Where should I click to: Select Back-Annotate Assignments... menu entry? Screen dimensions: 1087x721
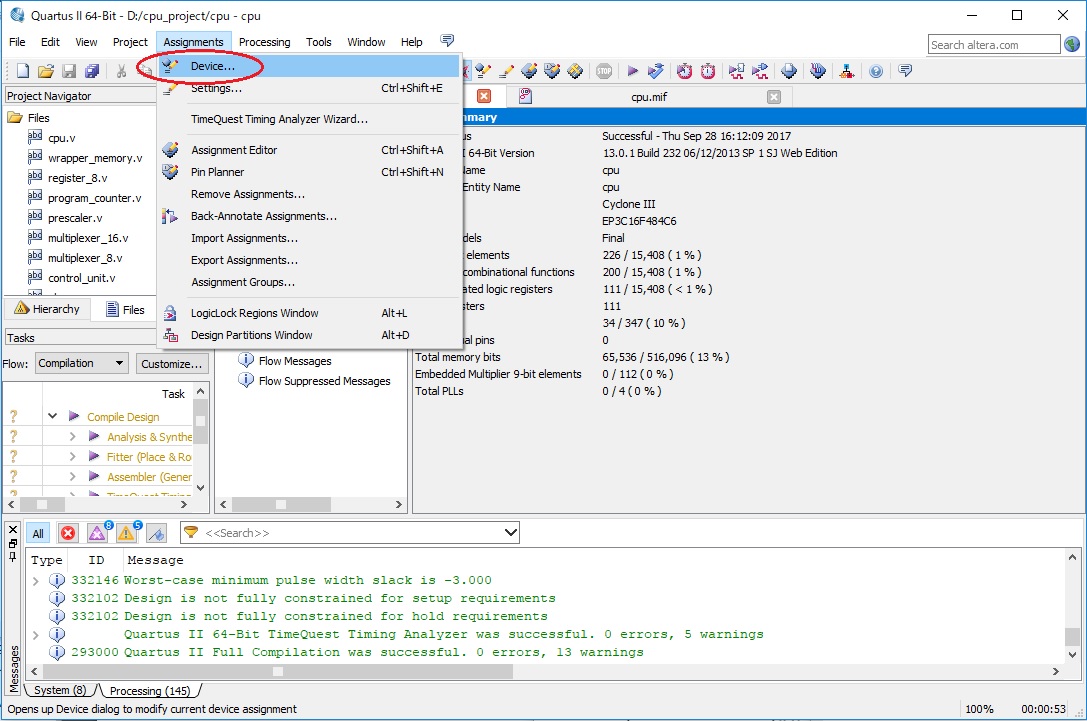pyautogui.click(x=309, y=216)
